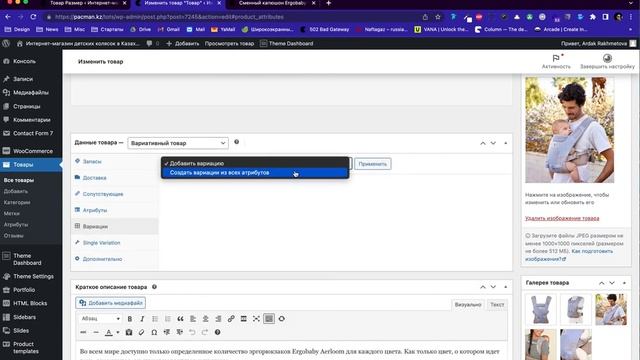This screenshot has width=640, height=360.
Task: Select the Вариации tab
Action: (95, 227)
